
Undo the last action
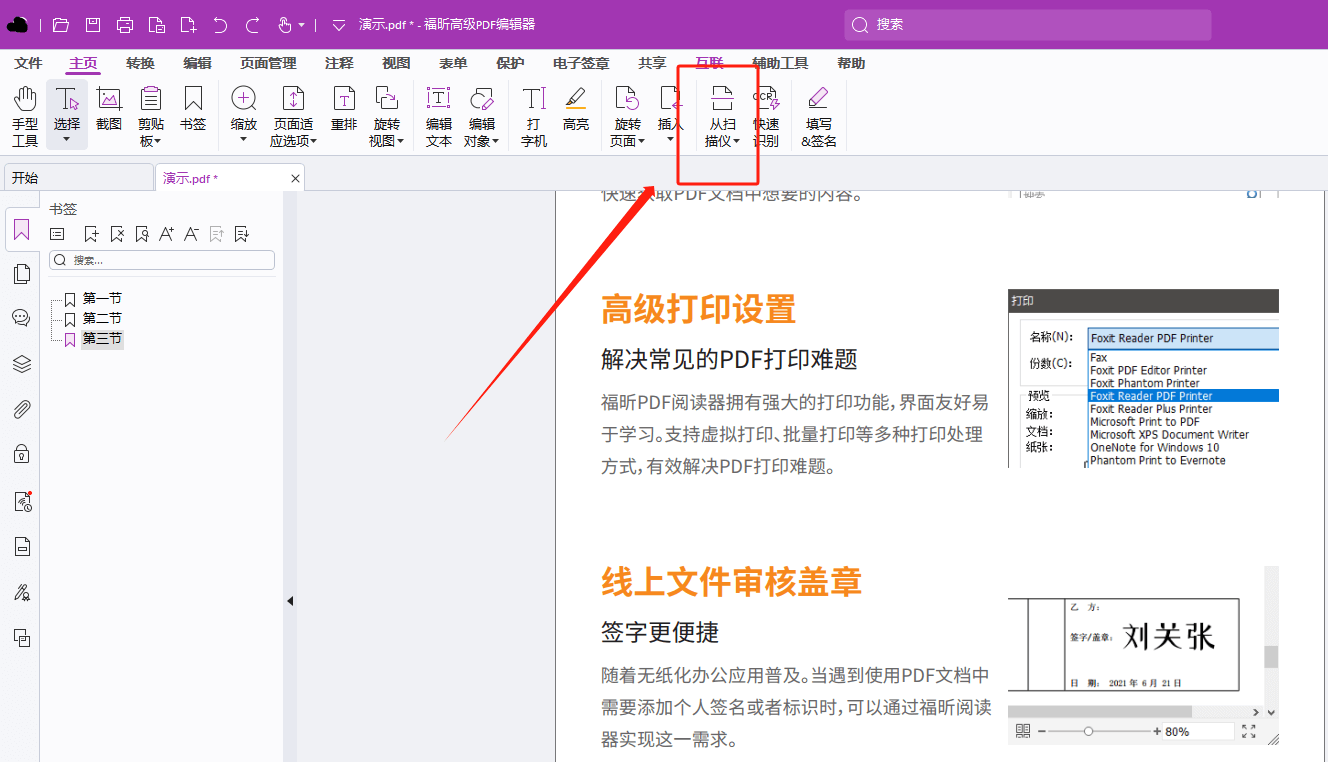[221, 24]
